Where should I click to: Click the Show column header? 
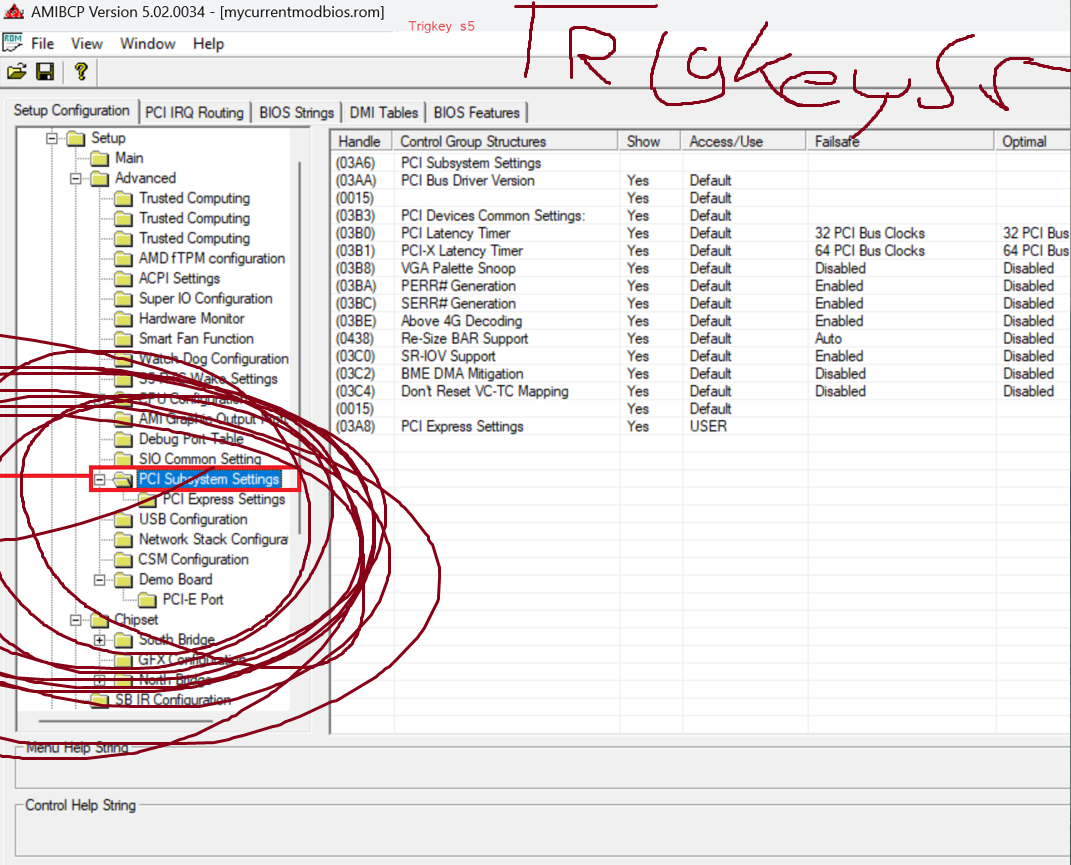650,141
